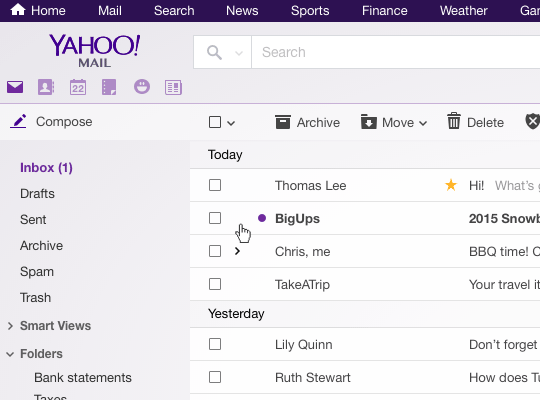Open the select-all dropdown arrow
This screenshot has height=400, width=540.
click(231, 123)
